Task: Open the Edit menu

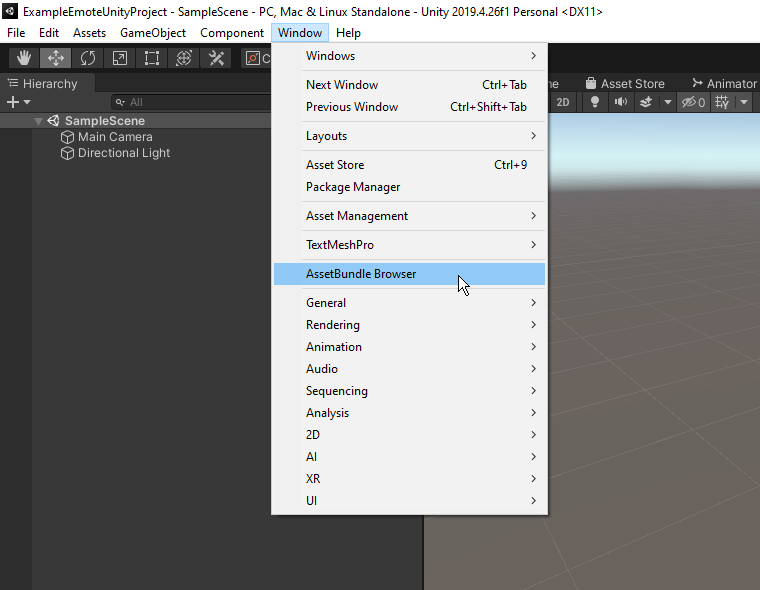Action: point(49,33)
